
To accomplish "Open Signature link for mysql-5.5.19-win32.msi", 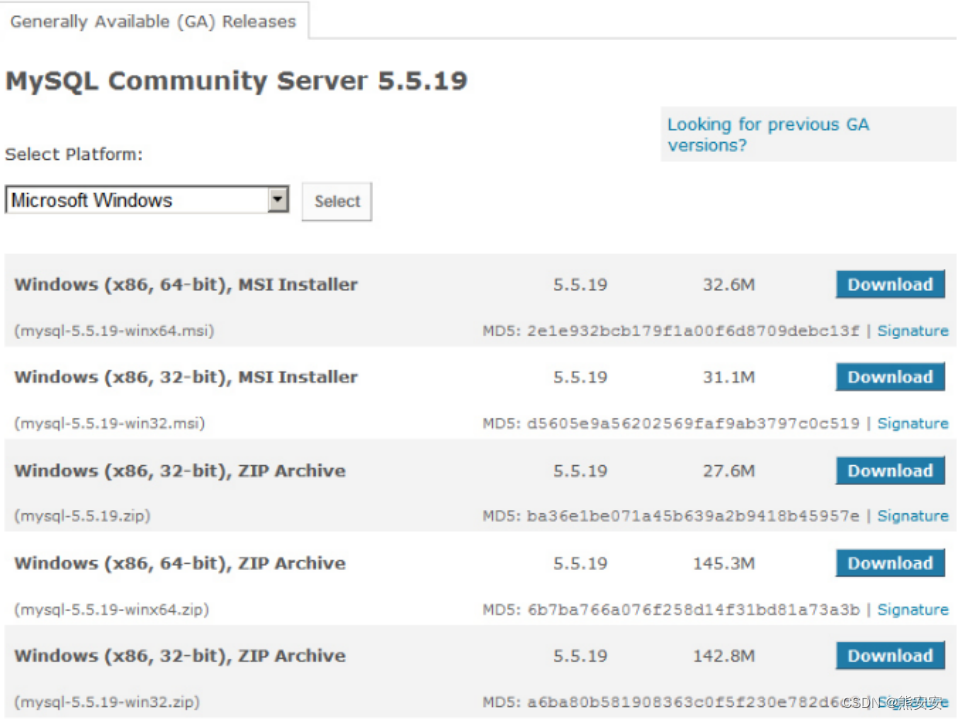I will point(913,423).
